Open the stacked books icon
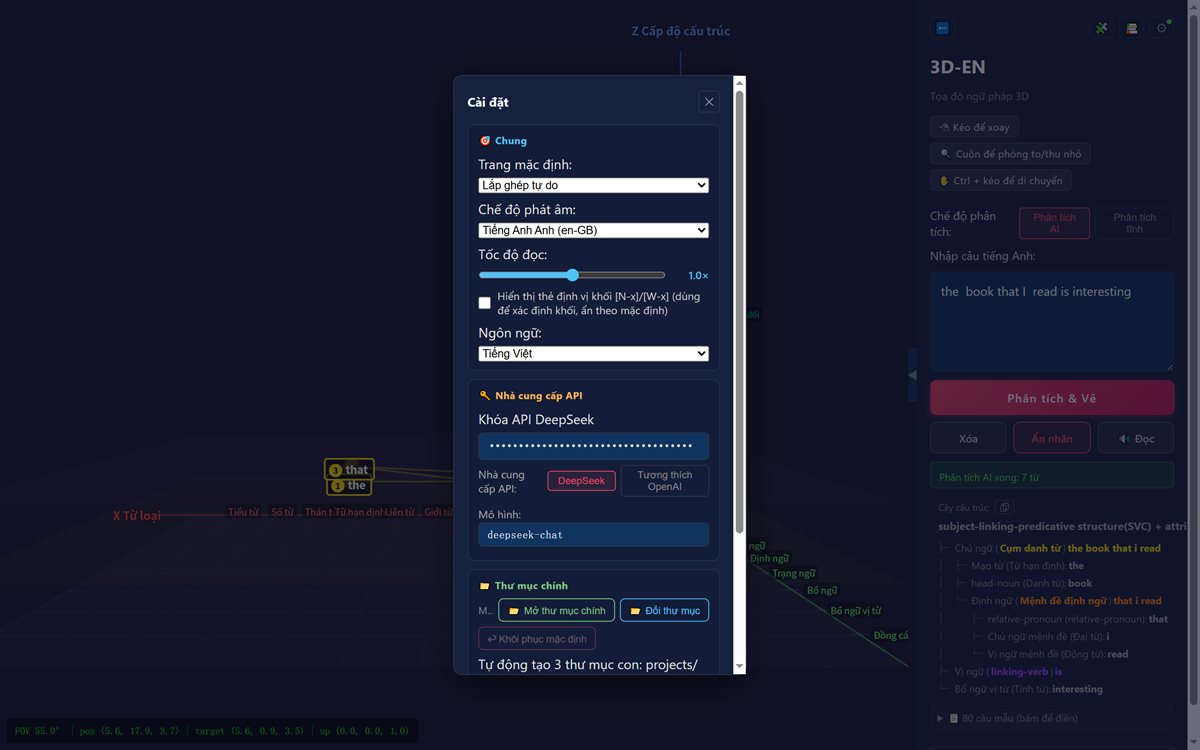Screen dimensions: 1200x750 (x=1132, y=28)
